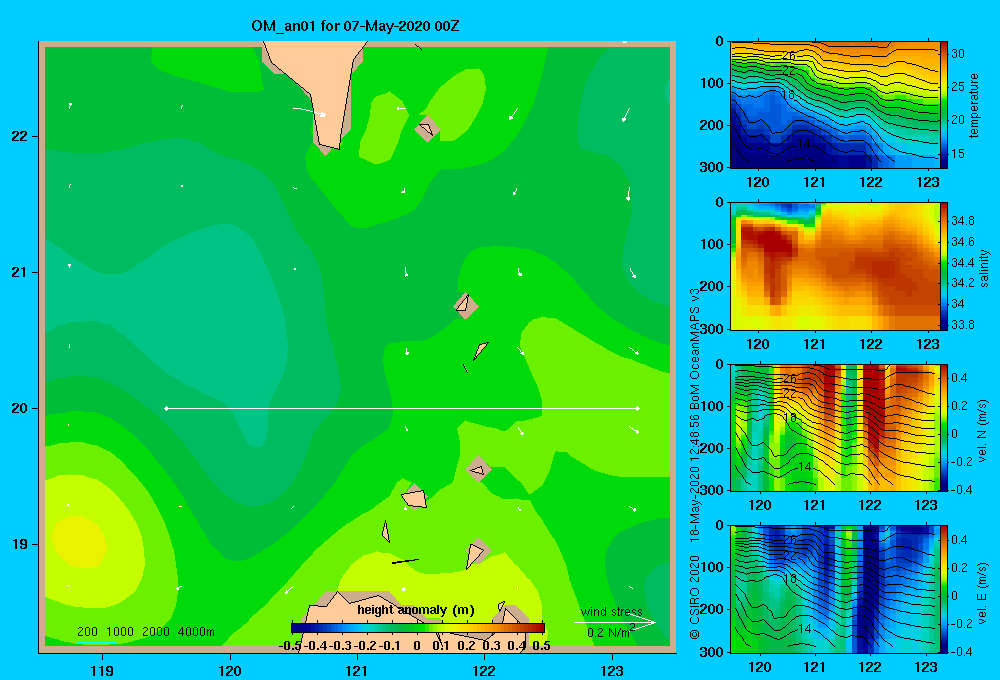This screenshot has height=680, width=1000.
Task: Click the "vel. E (m/s)" axis label
Action: [982, 593]
